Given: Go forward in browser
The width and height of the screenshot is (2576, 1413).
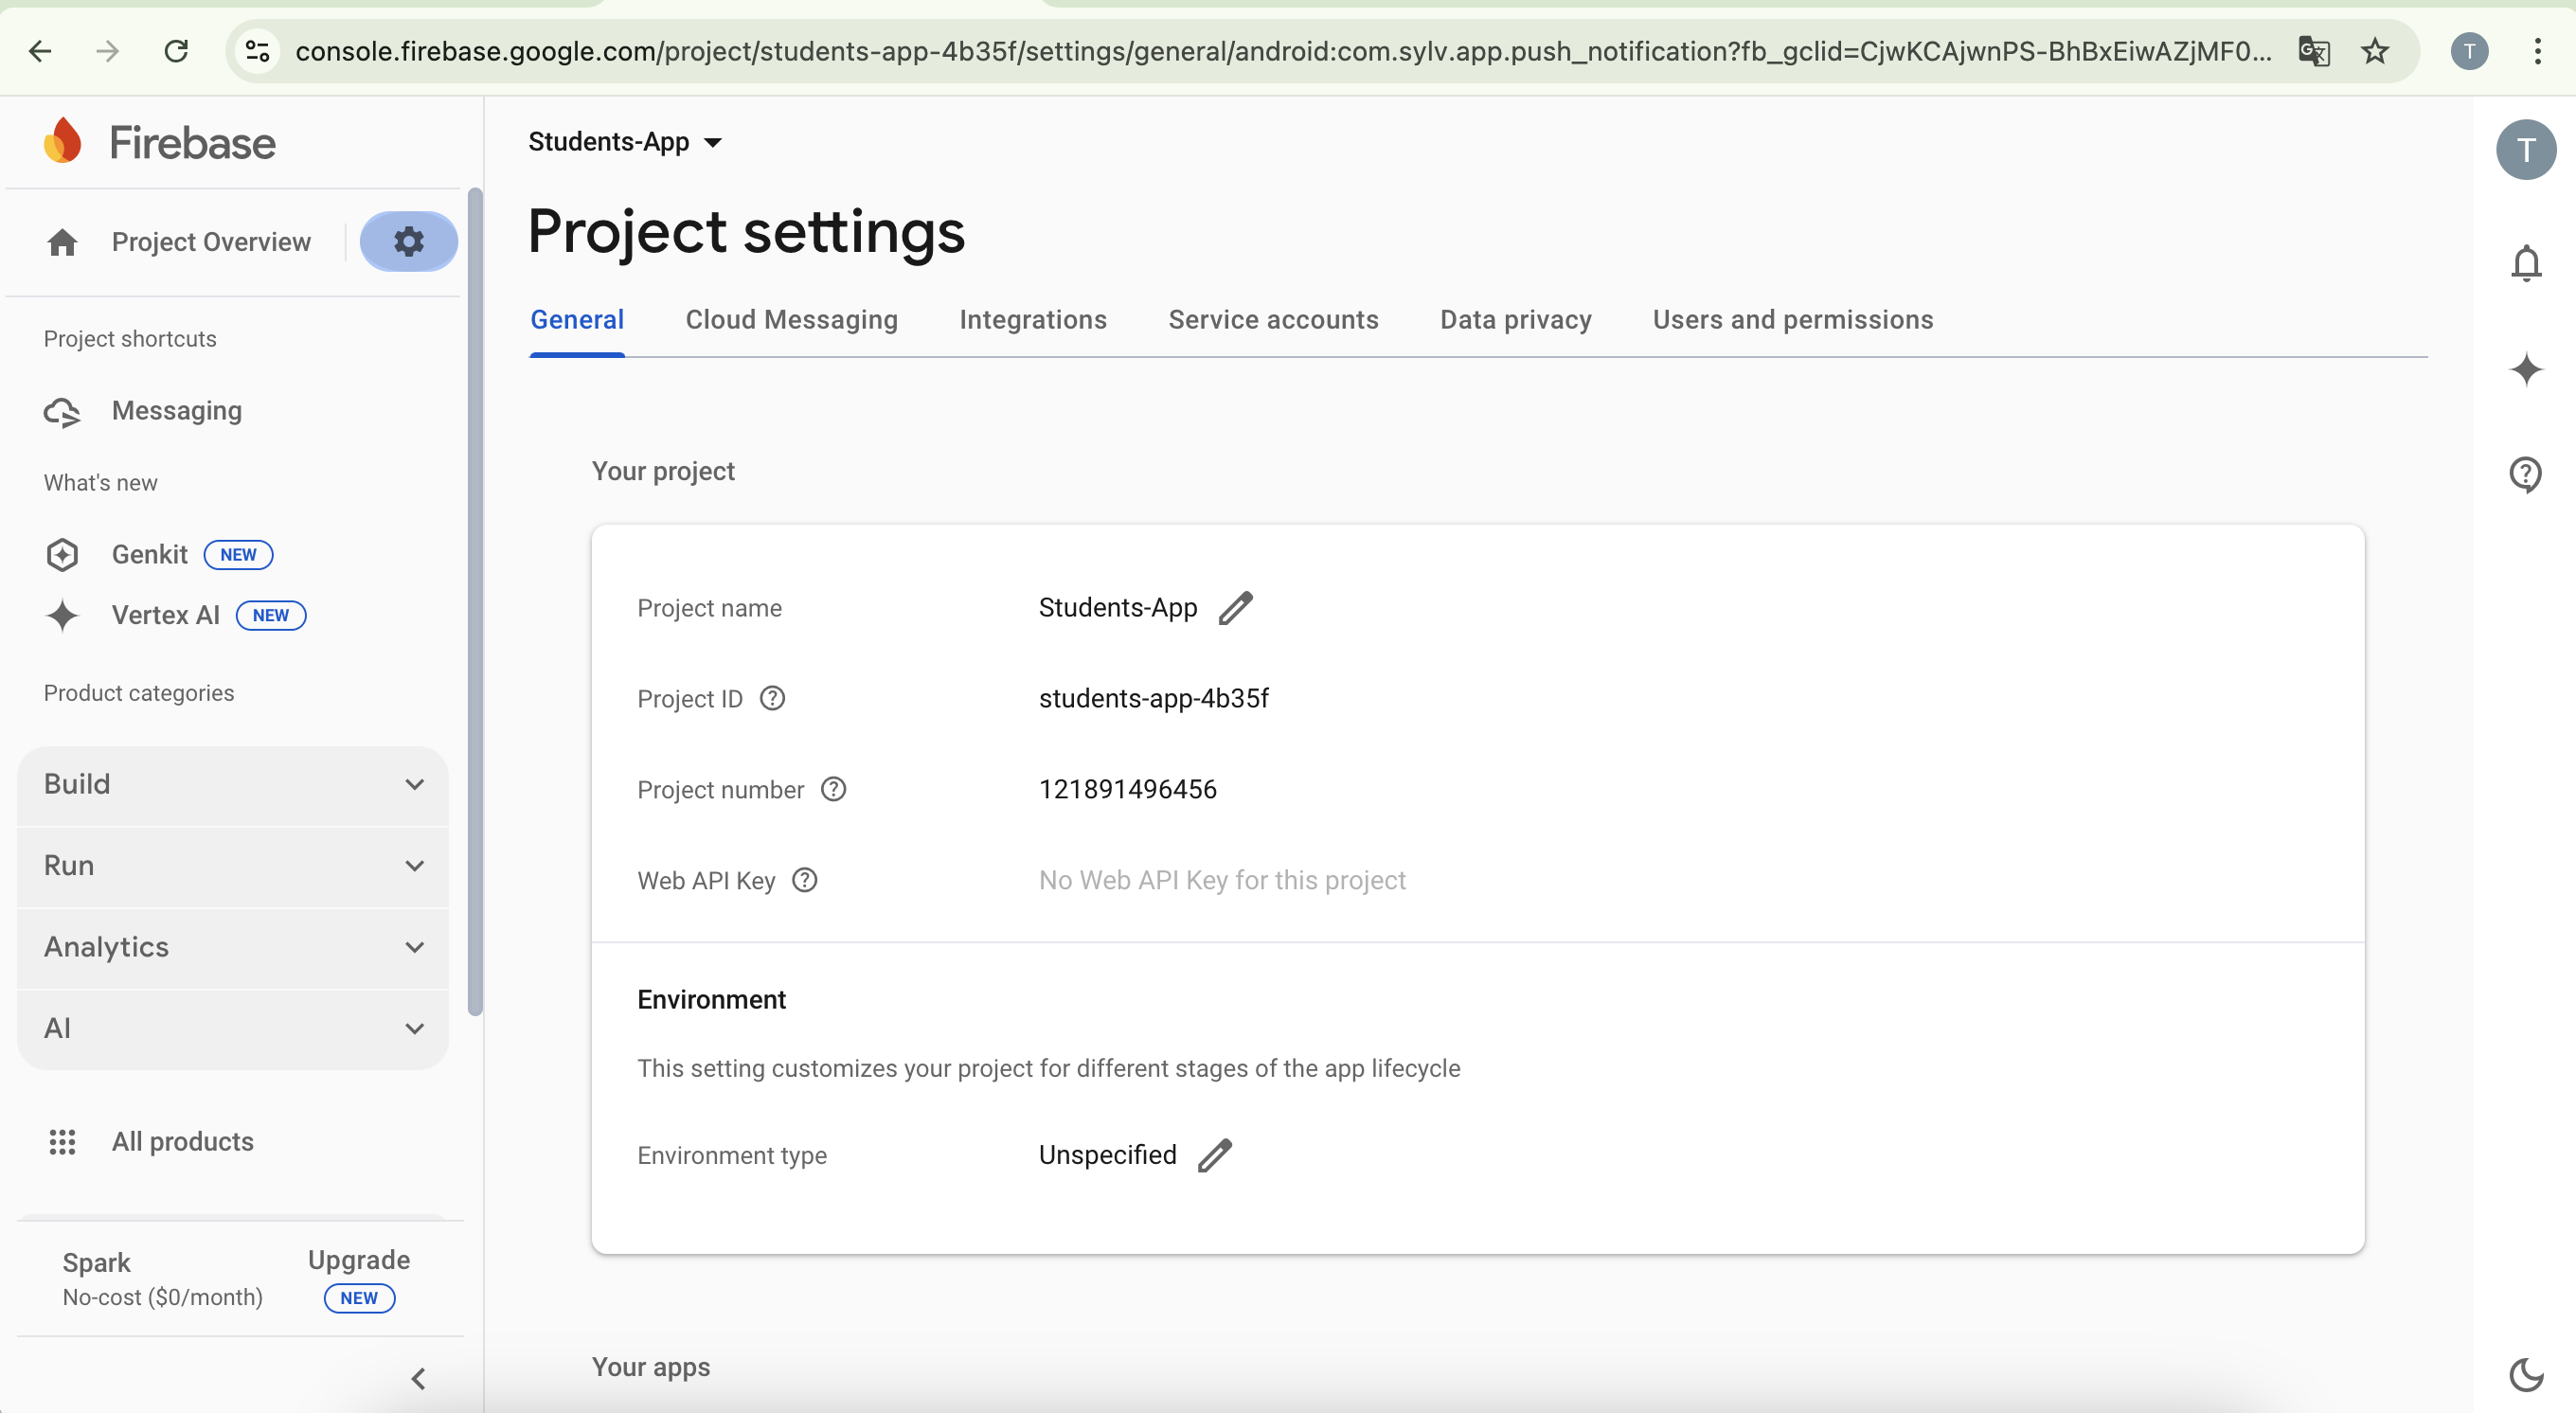Looking at the screenshot, I should pyautogui.click(x=107, y=50).
